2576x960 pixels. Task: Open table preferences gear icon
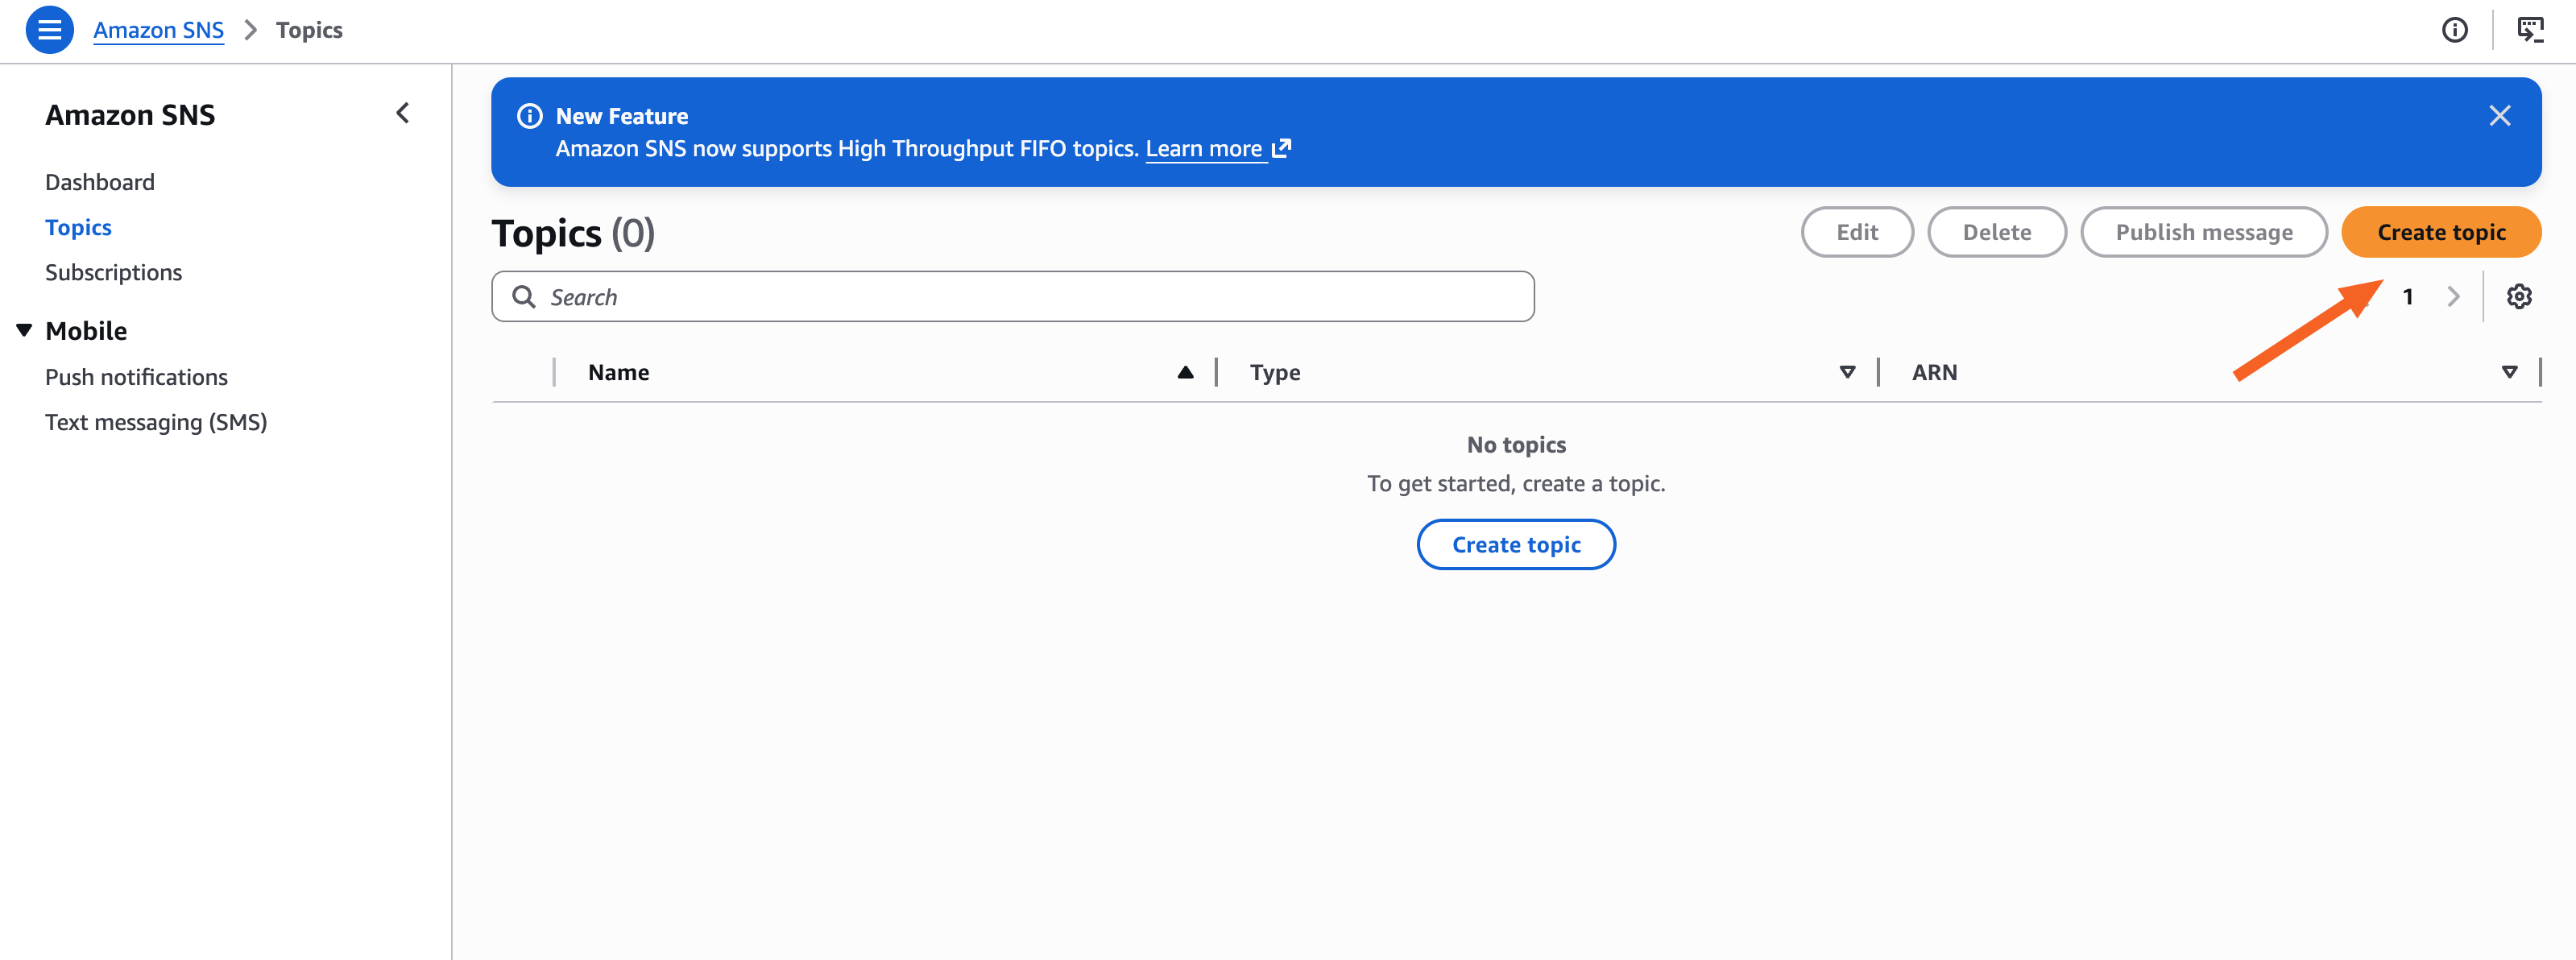pyautogui.click(x=2518, y=297)
